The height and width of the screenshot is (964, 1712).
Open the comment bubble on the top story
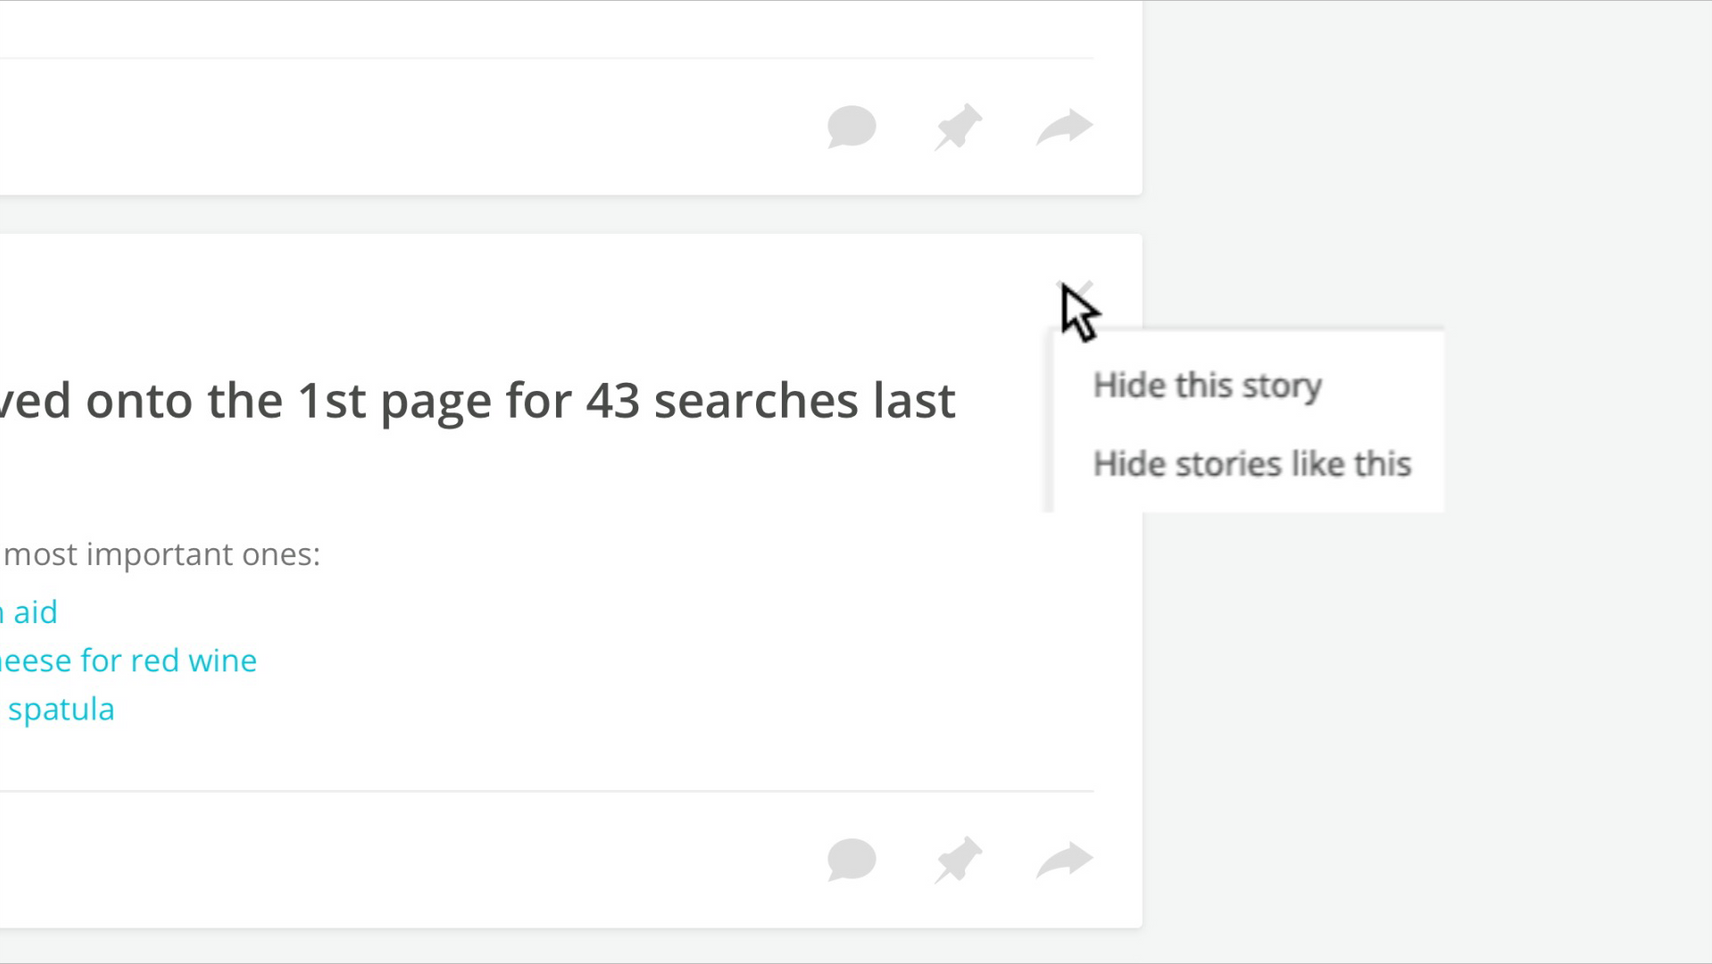851,126
